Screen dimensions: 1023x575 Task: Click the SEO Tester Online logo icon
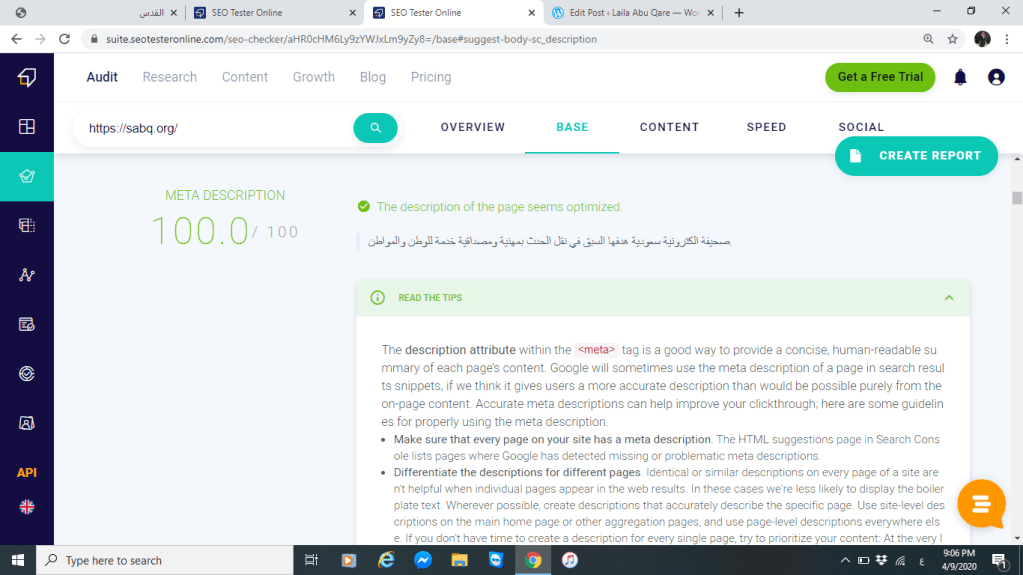[27, 77]
